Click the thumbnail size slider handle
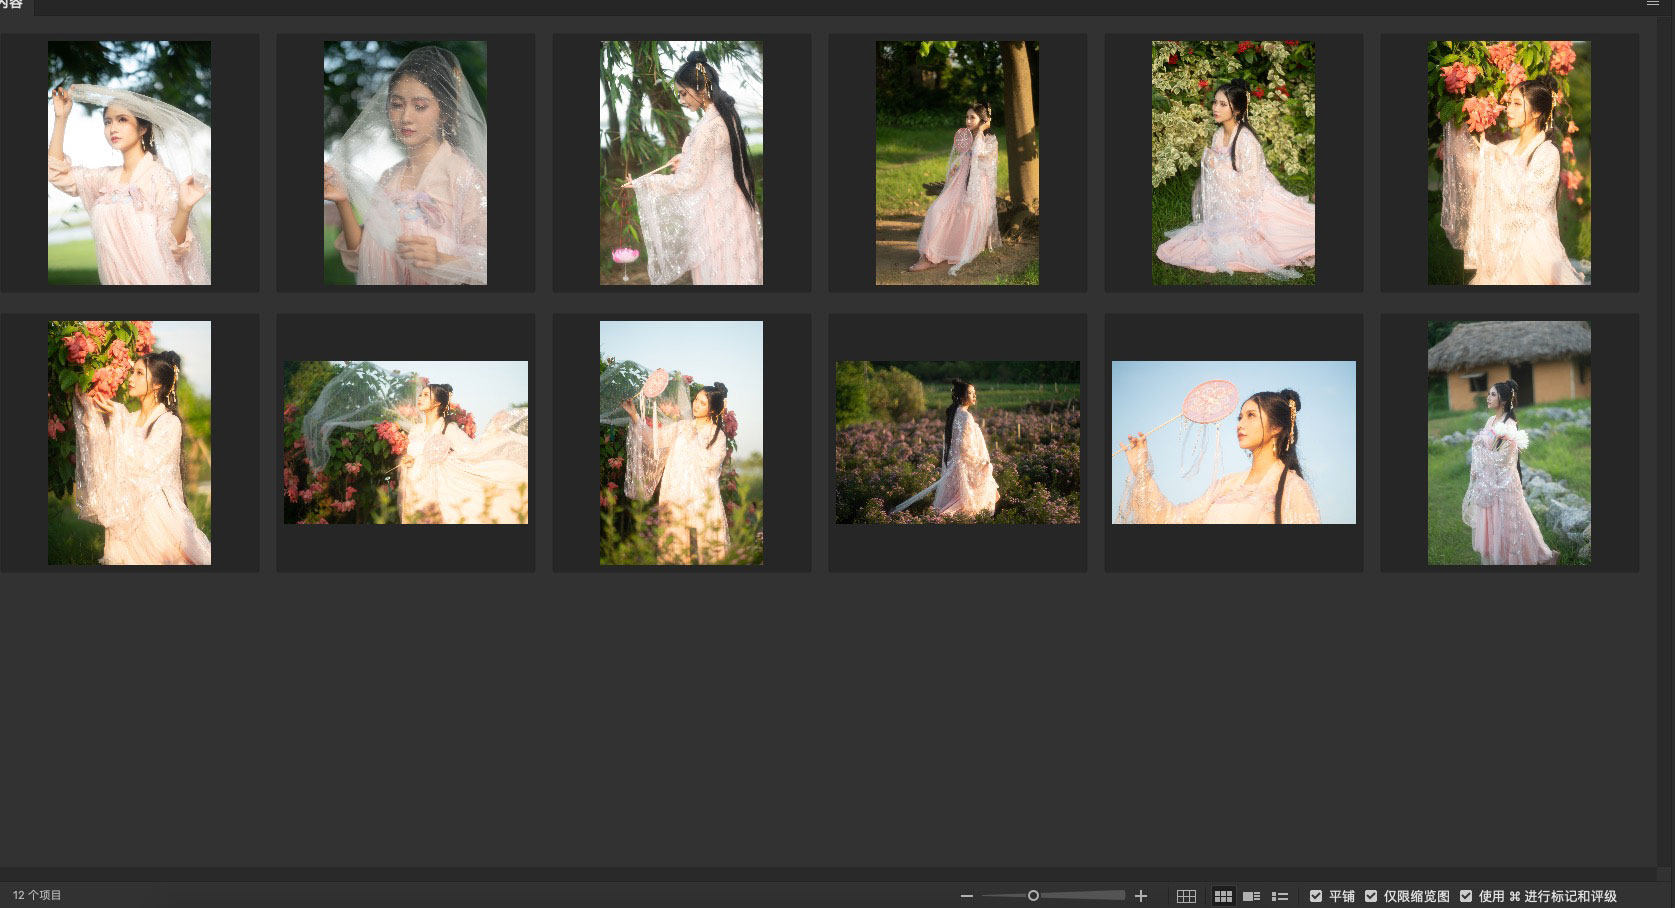The image size is (1675, 908). tap(1033, 896)
